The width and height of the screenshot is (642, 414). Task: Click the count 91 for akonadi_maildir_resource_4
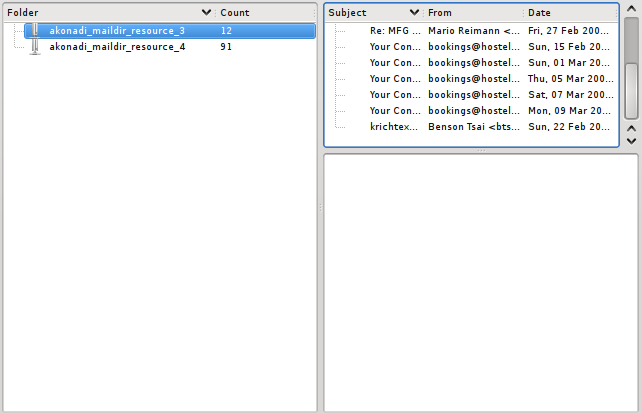tap(226, 47)
